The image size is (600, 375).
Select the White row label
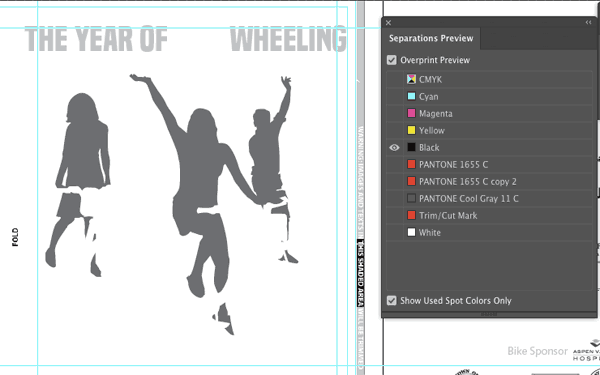430,233
